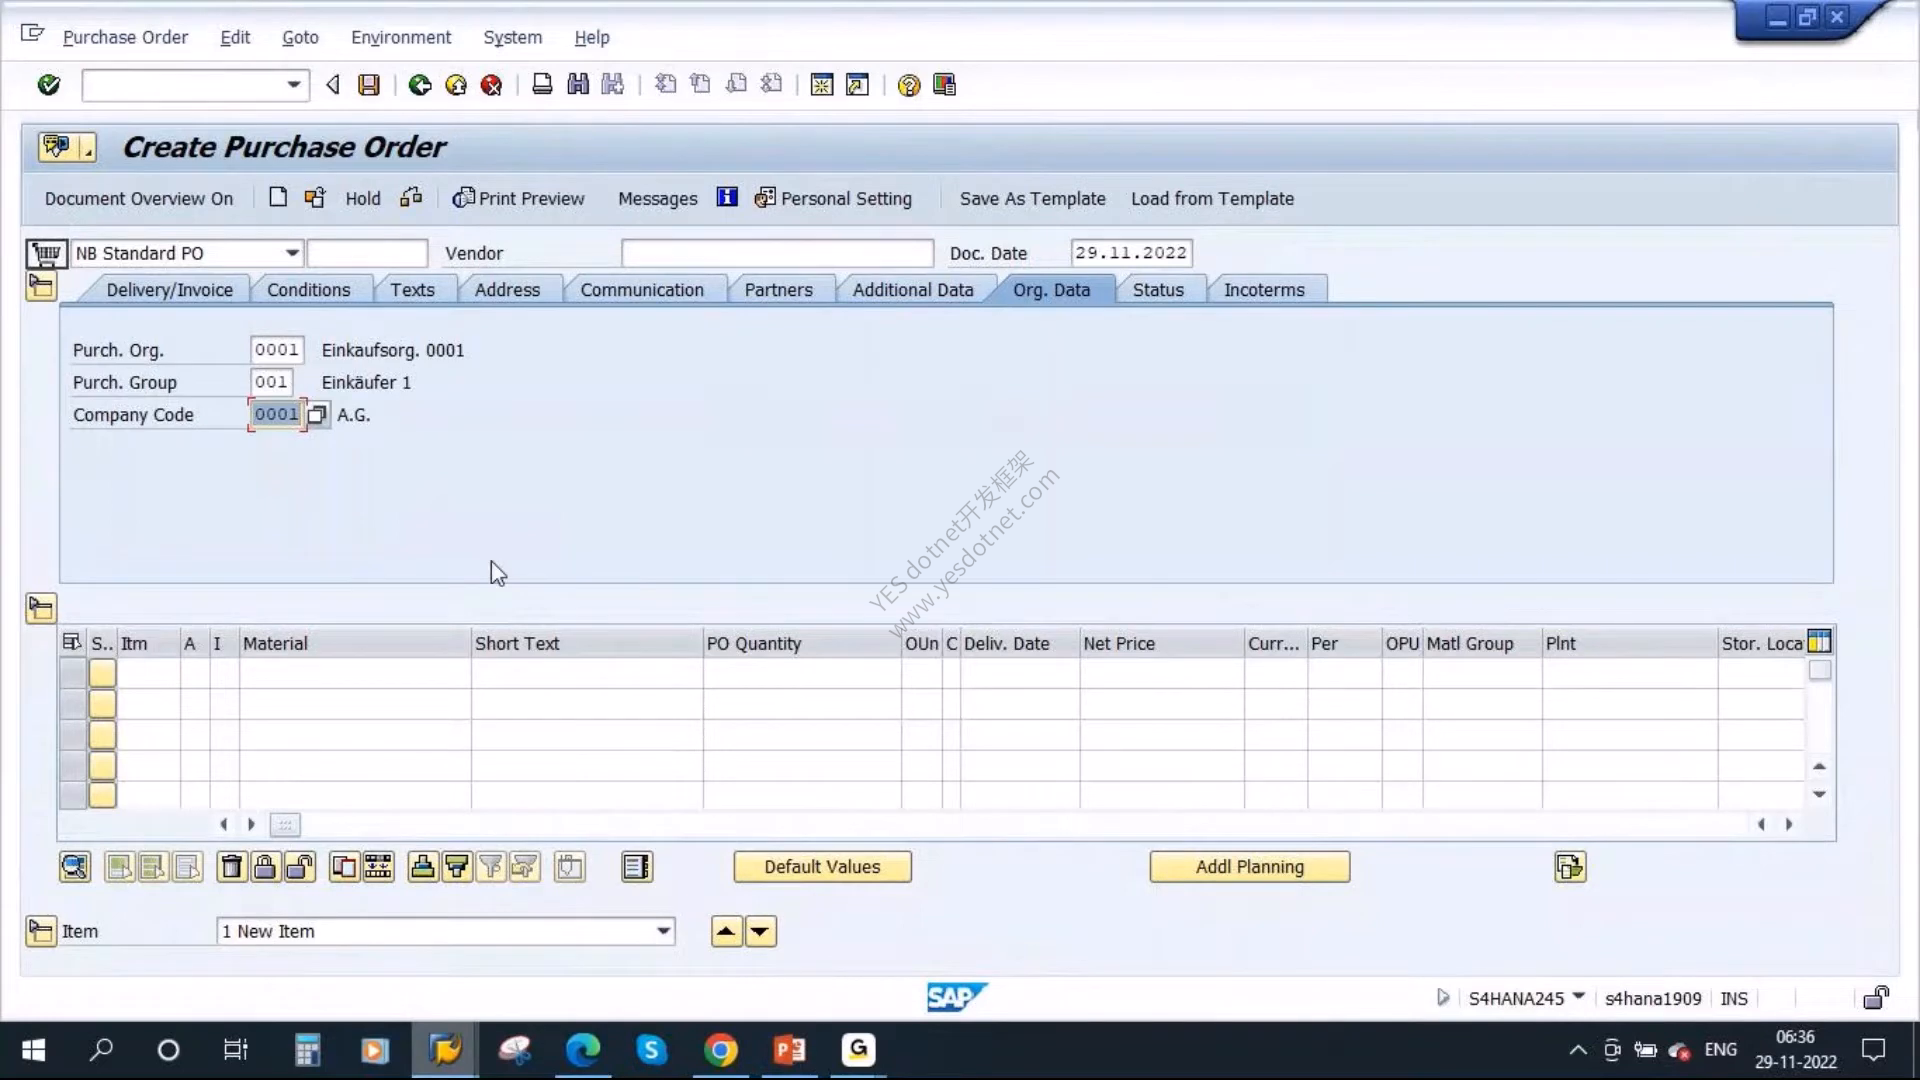This screenshot has height=1080, width=1920.
Task: Click the yellow Help question mark icon
Action: [x=908, y=85]
